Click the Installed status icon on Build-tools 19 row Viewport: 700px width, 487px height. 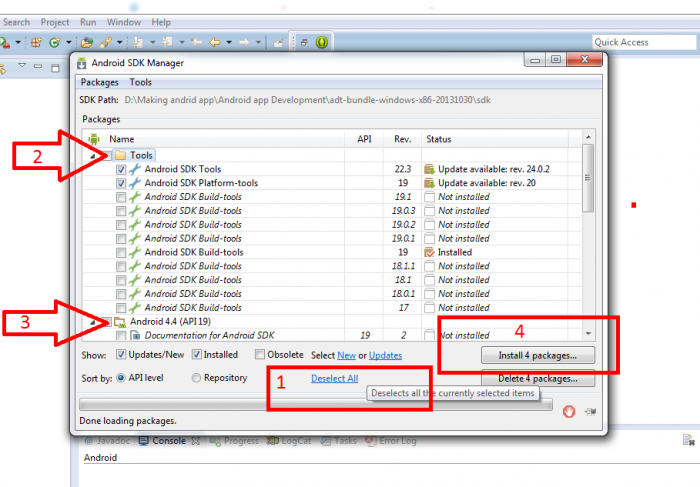[x=429, y=252]
